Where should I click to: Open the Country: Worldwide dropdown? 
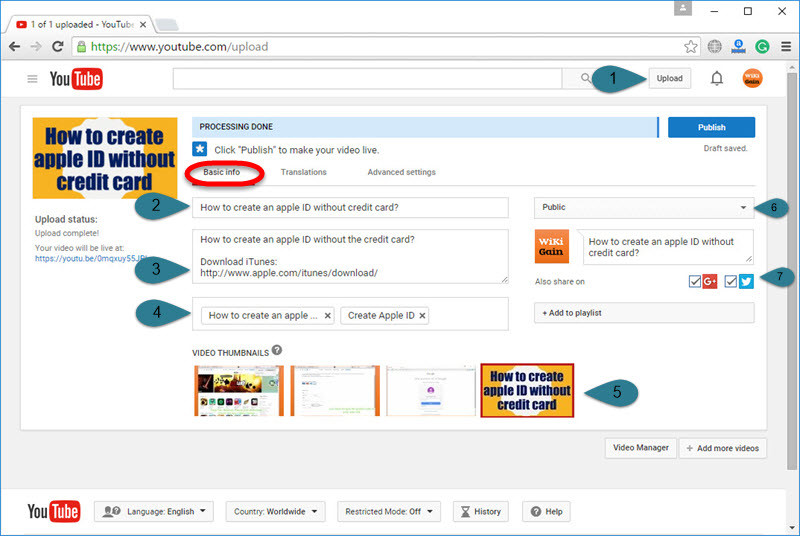click(276, 512)
